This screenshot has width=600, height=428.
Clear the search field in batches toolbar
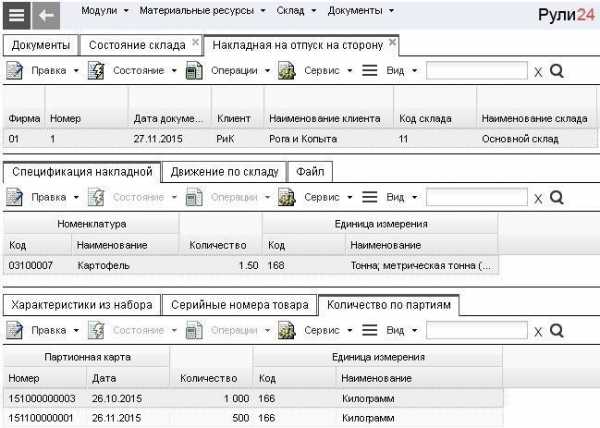tap(538, 332)
